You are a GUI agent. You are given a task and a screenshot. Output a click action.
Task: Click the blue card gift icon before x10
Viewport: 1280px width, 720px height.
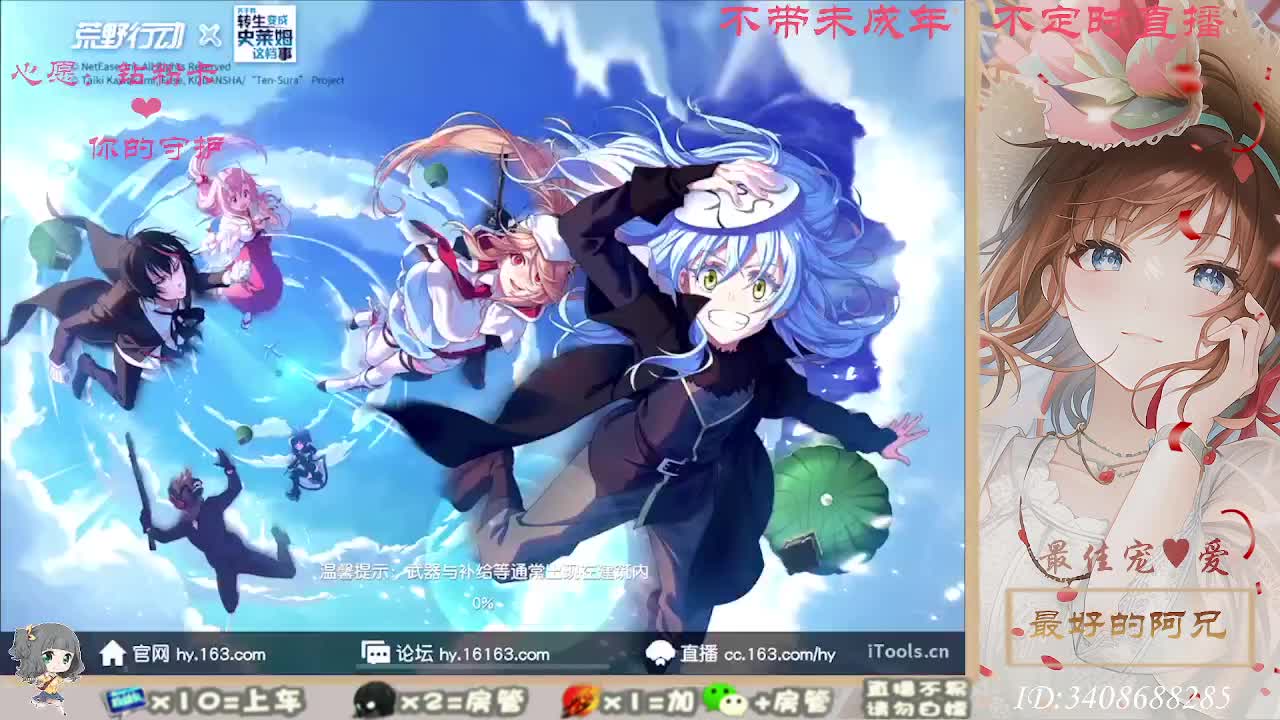[x=126, y=701]
